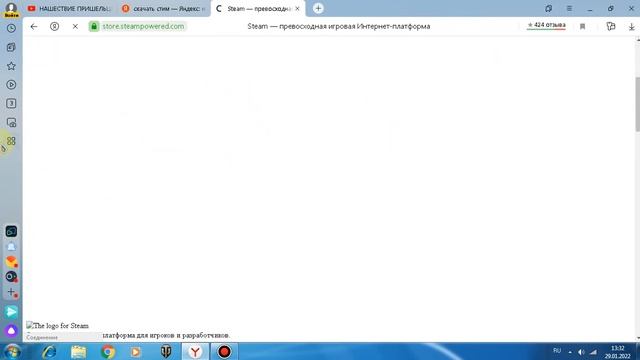Screen dimensions: 640x360
Task: Open the video play icon in sidebar
Action: 11,84
